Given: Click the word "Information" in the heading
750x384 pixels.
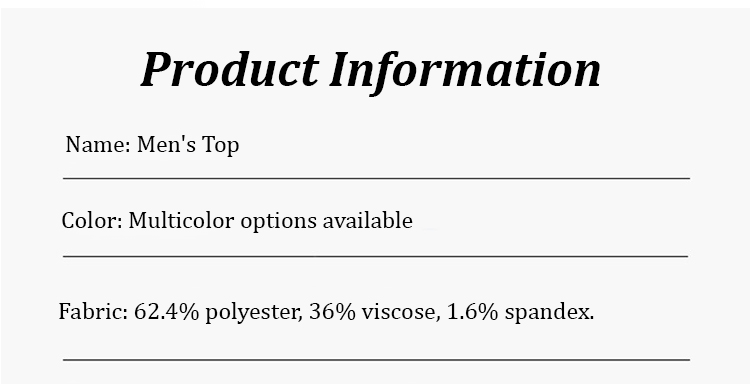Looking at the screenshot, I should 465,70.
